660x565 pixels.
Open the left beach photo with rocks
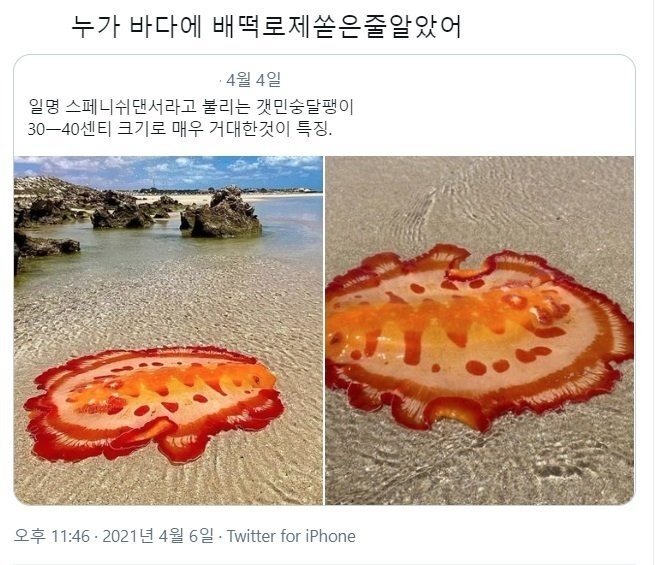coord(168,330)
